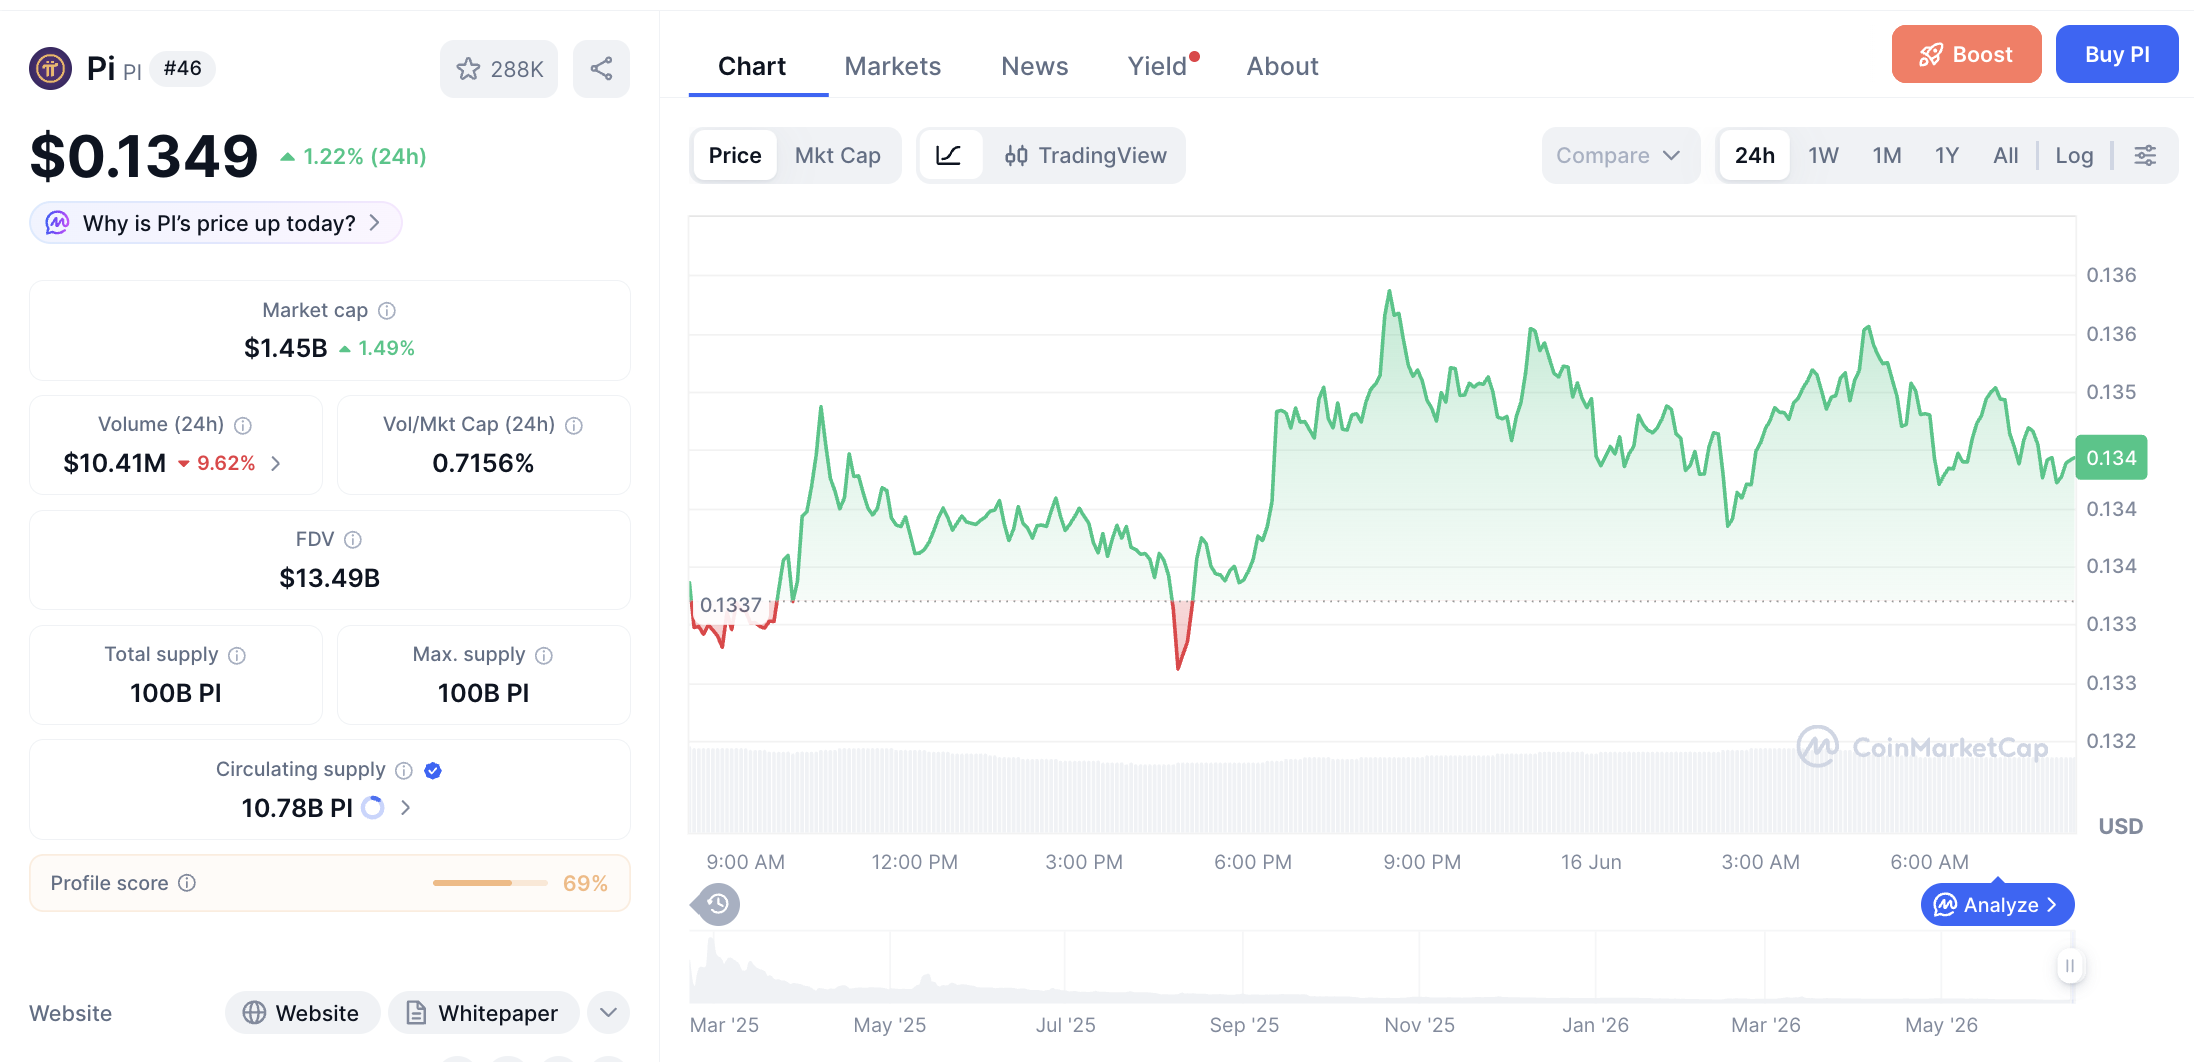Click the $13.49B FDV value

click(x=330, y=578)
